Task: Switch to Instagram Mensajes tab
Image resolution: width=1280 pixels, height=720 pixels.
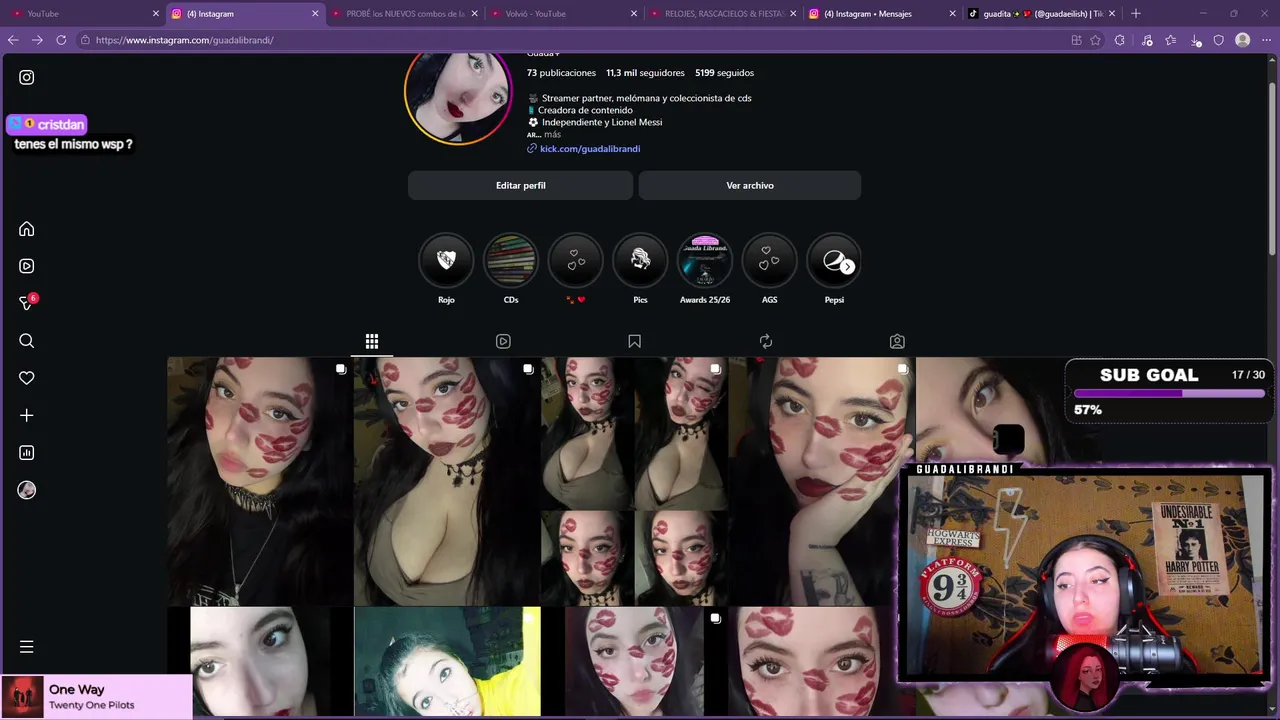Action: click(x=882, y=13)
